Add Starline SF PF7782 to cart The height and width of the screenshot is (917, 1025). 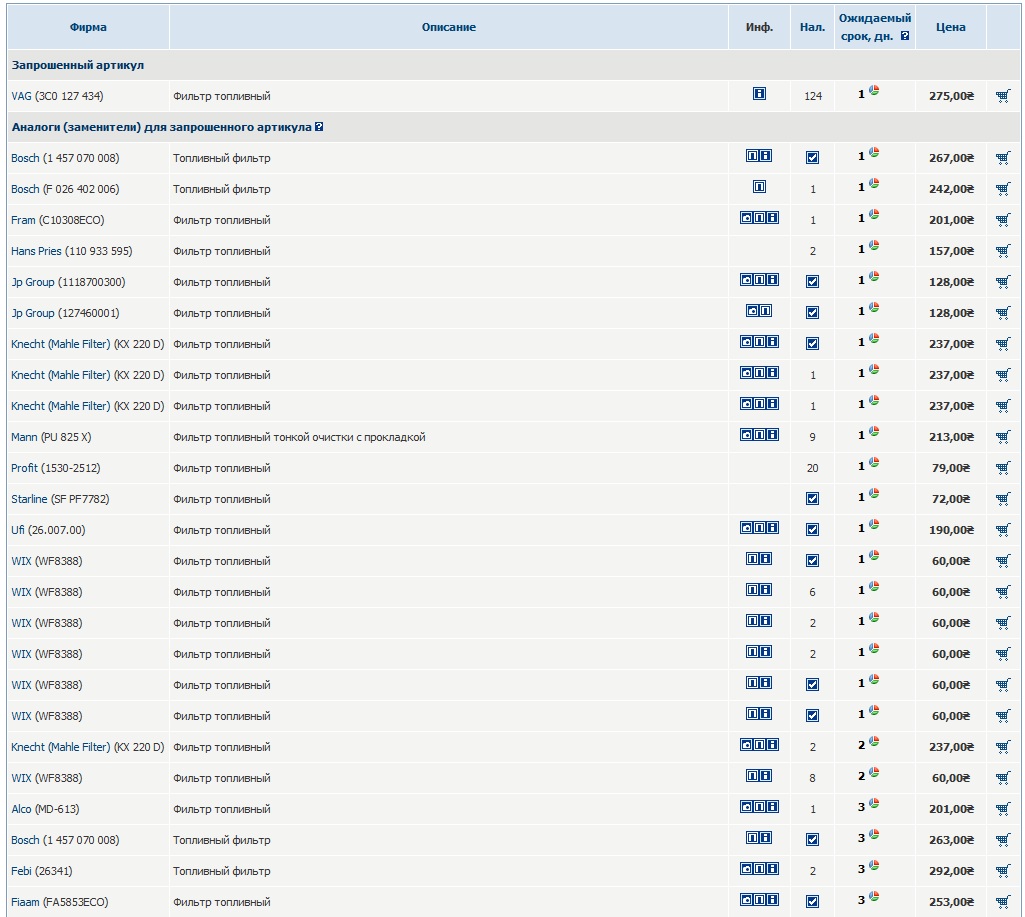(1003, 499)
